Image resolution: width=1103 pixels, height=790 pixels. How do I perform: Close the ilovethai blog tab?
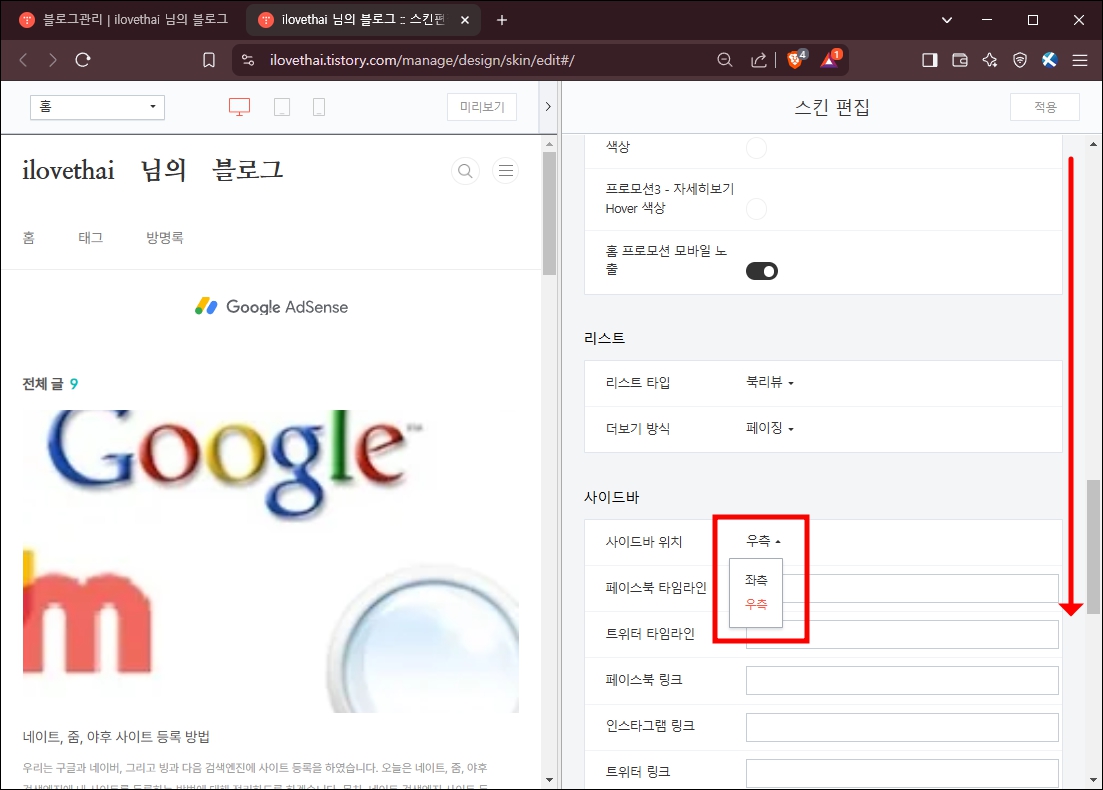coord(465,20)
